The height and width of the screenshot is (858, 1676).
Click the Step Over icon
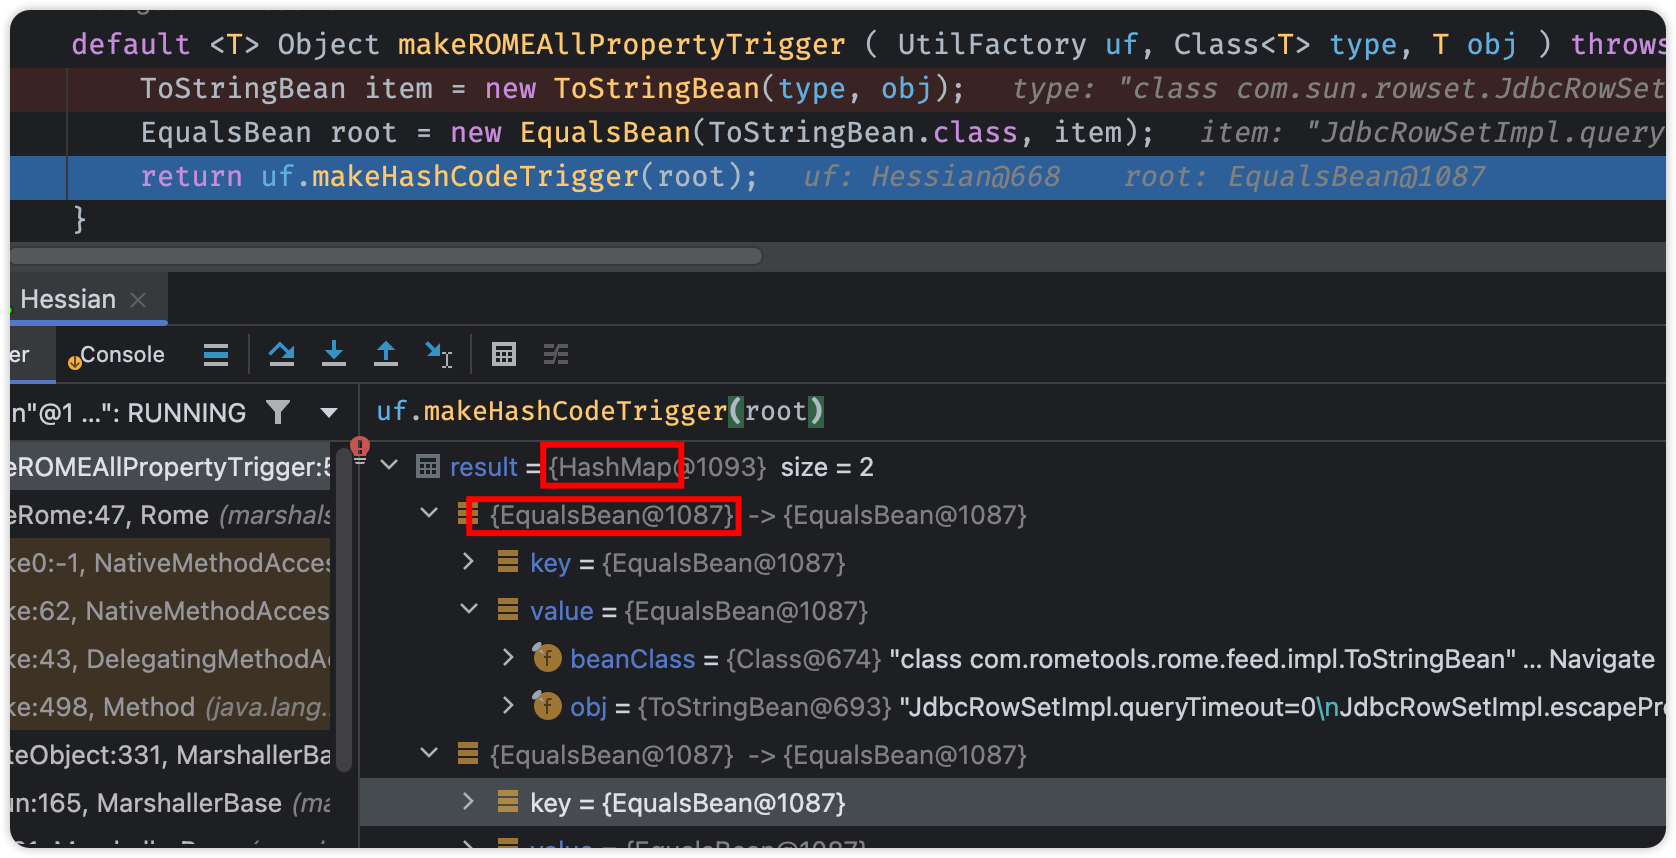(282, 354)
